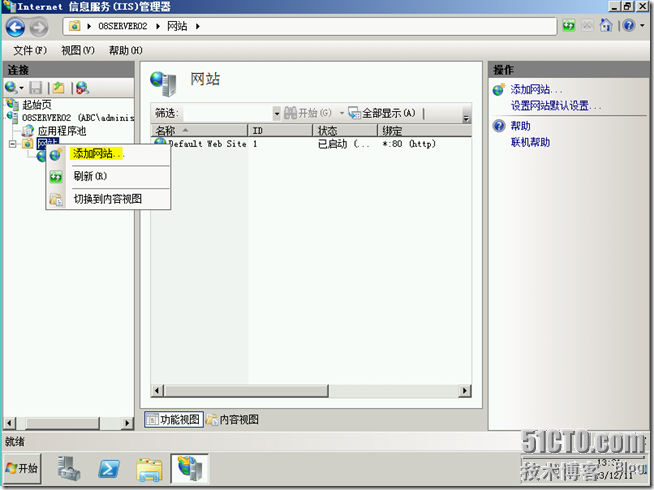Click 添加网站... in the Actions pane
The height and width of the screenshot is (490, 654).
[x=536, y=89]
